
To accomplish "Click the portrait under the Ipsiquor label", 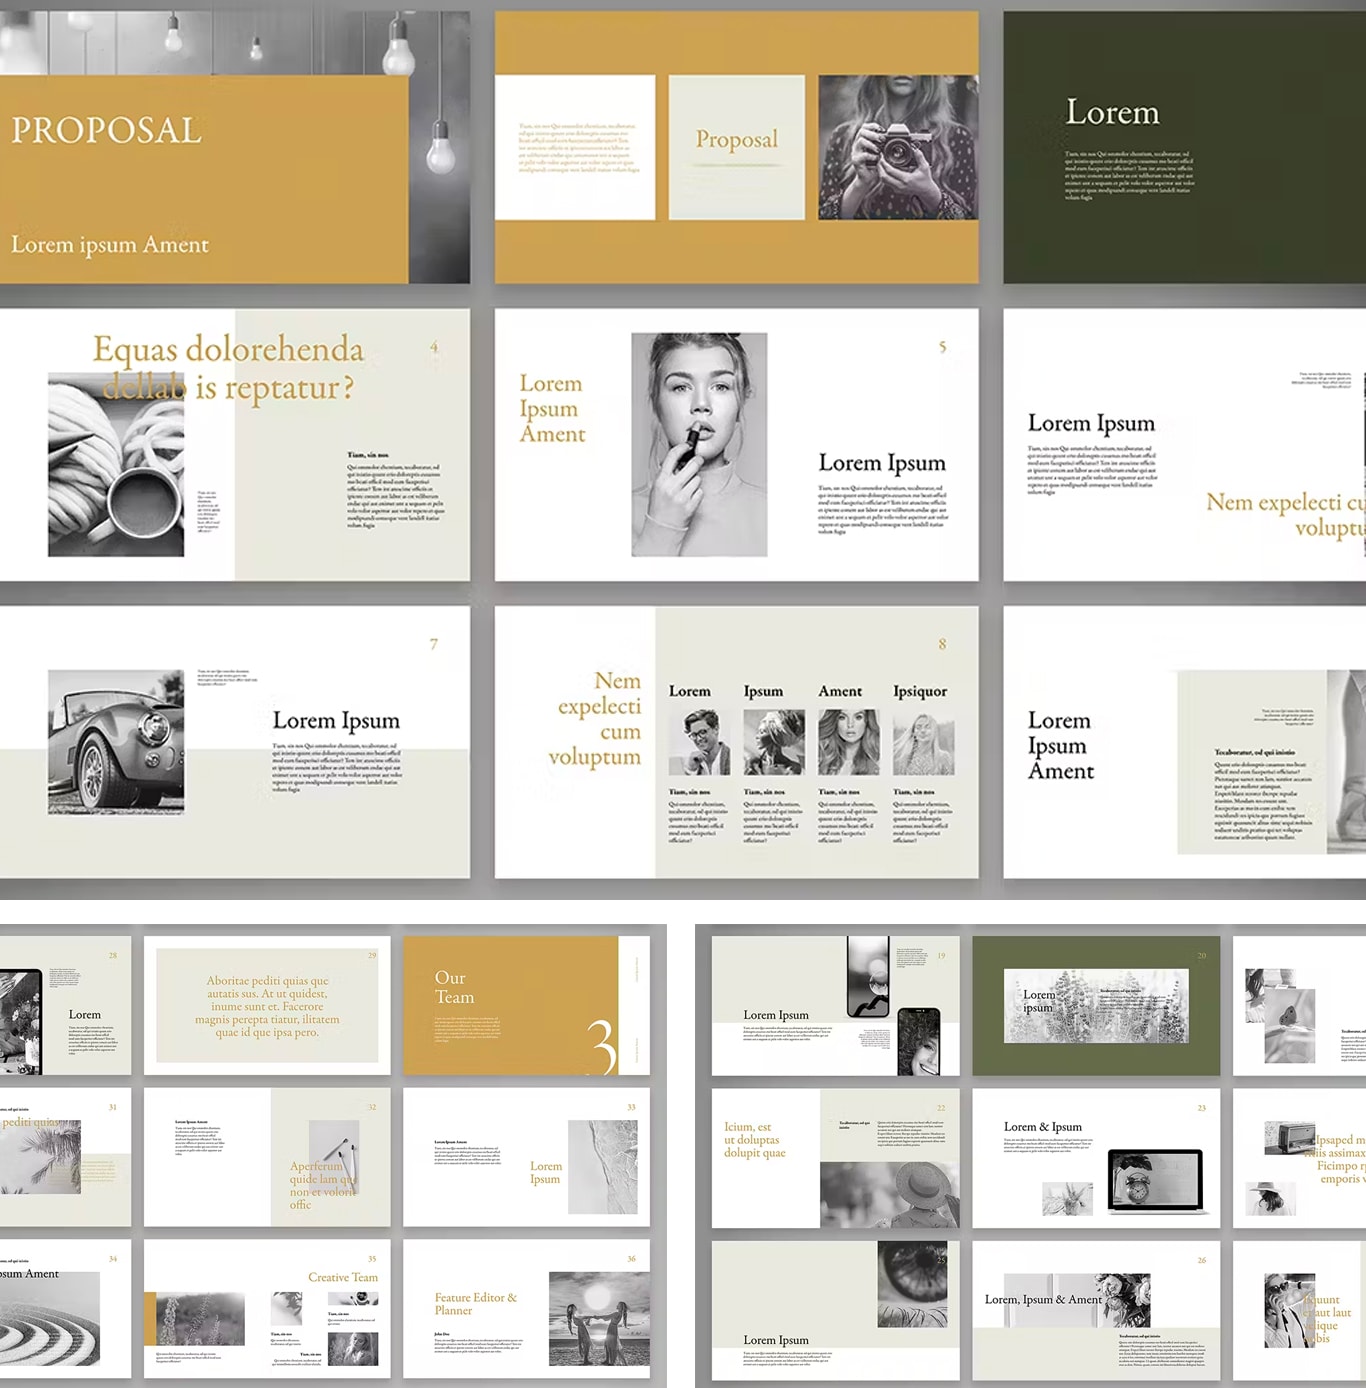I will click(923, 742).
